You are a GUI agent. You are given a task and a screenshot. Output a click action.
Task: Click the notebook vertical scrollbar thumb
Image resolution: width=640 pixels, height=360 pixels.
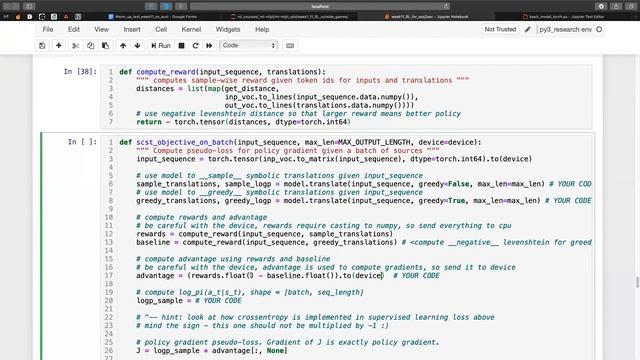(x=637, y=282)
